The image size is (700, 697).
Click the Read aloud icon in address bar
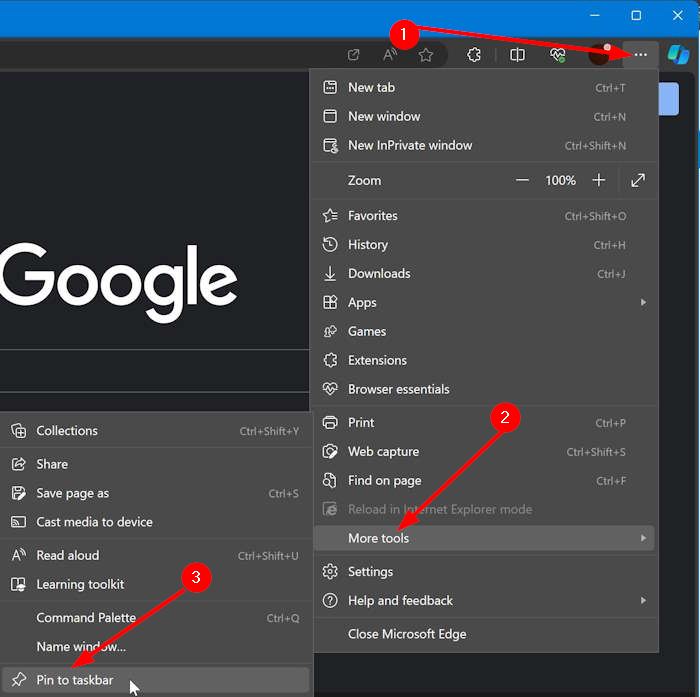coord(390,55)
